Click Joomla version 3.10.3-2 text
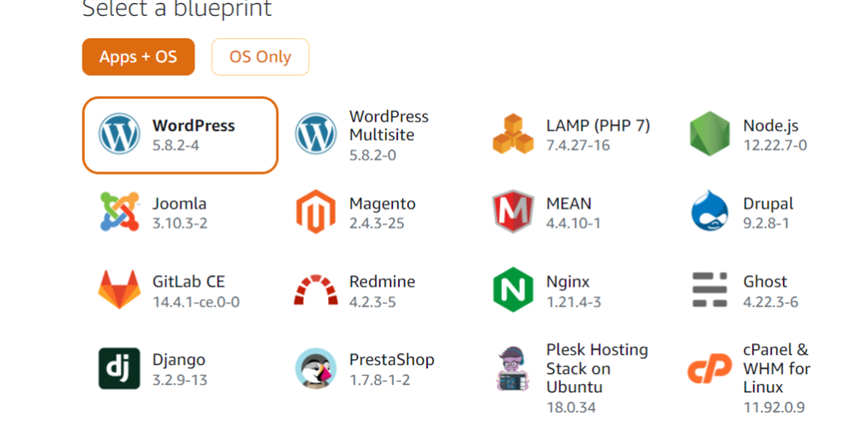Screen dimensions: 850x439 point(179,223)
